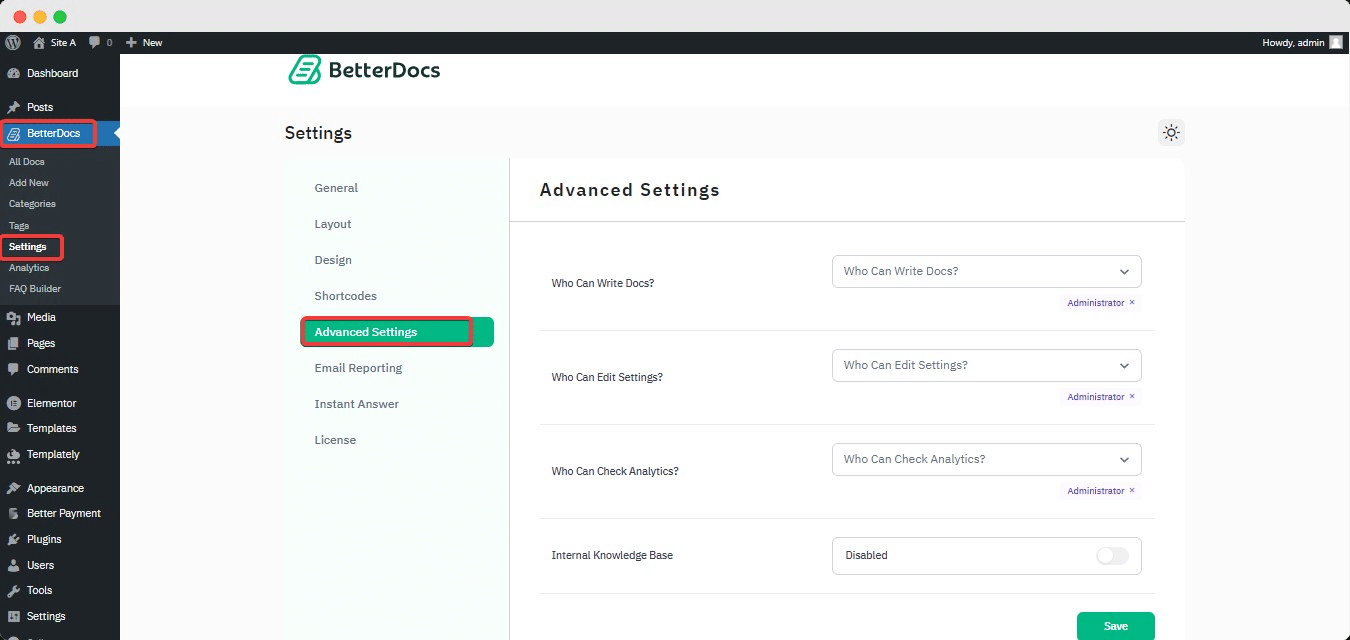Open the Who Can Check Analytics dropdown
1350x640 pixels.
click(x=985, y=459)
